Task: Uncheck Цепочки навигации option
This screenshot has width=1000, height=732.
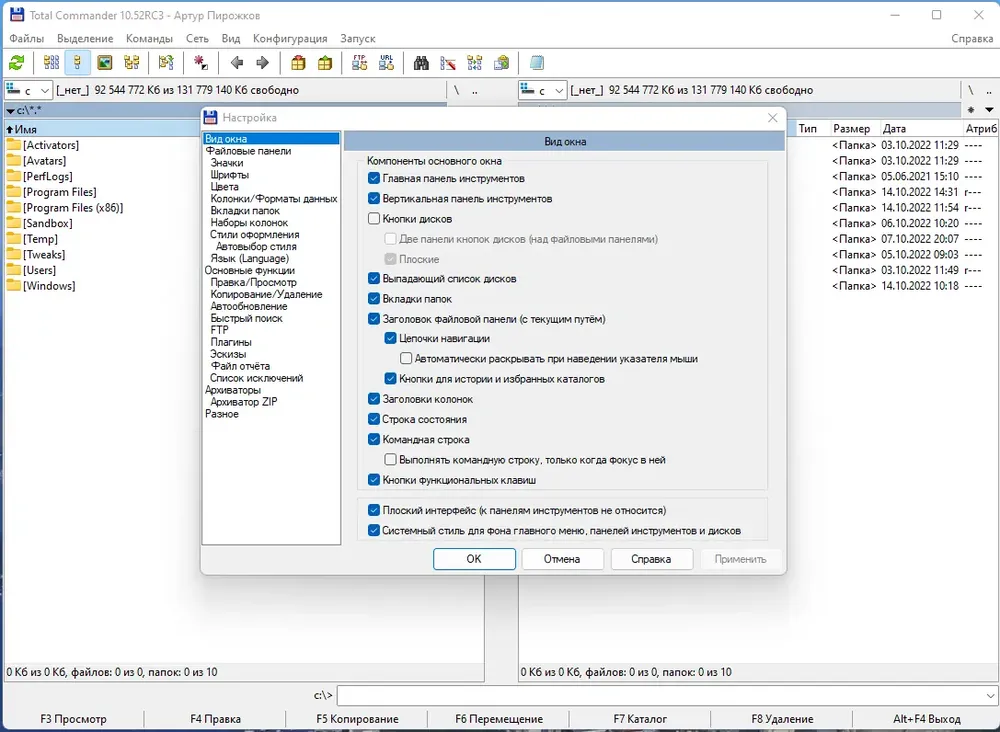Action: (x=390, y=339)
